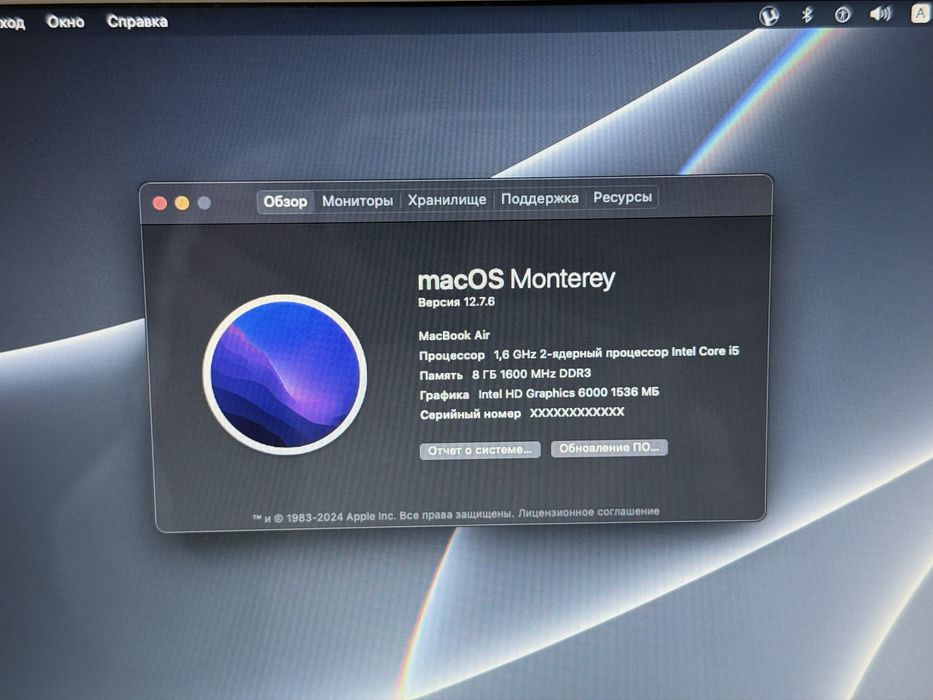Open the Окно menu

click(x=65, y=22)
